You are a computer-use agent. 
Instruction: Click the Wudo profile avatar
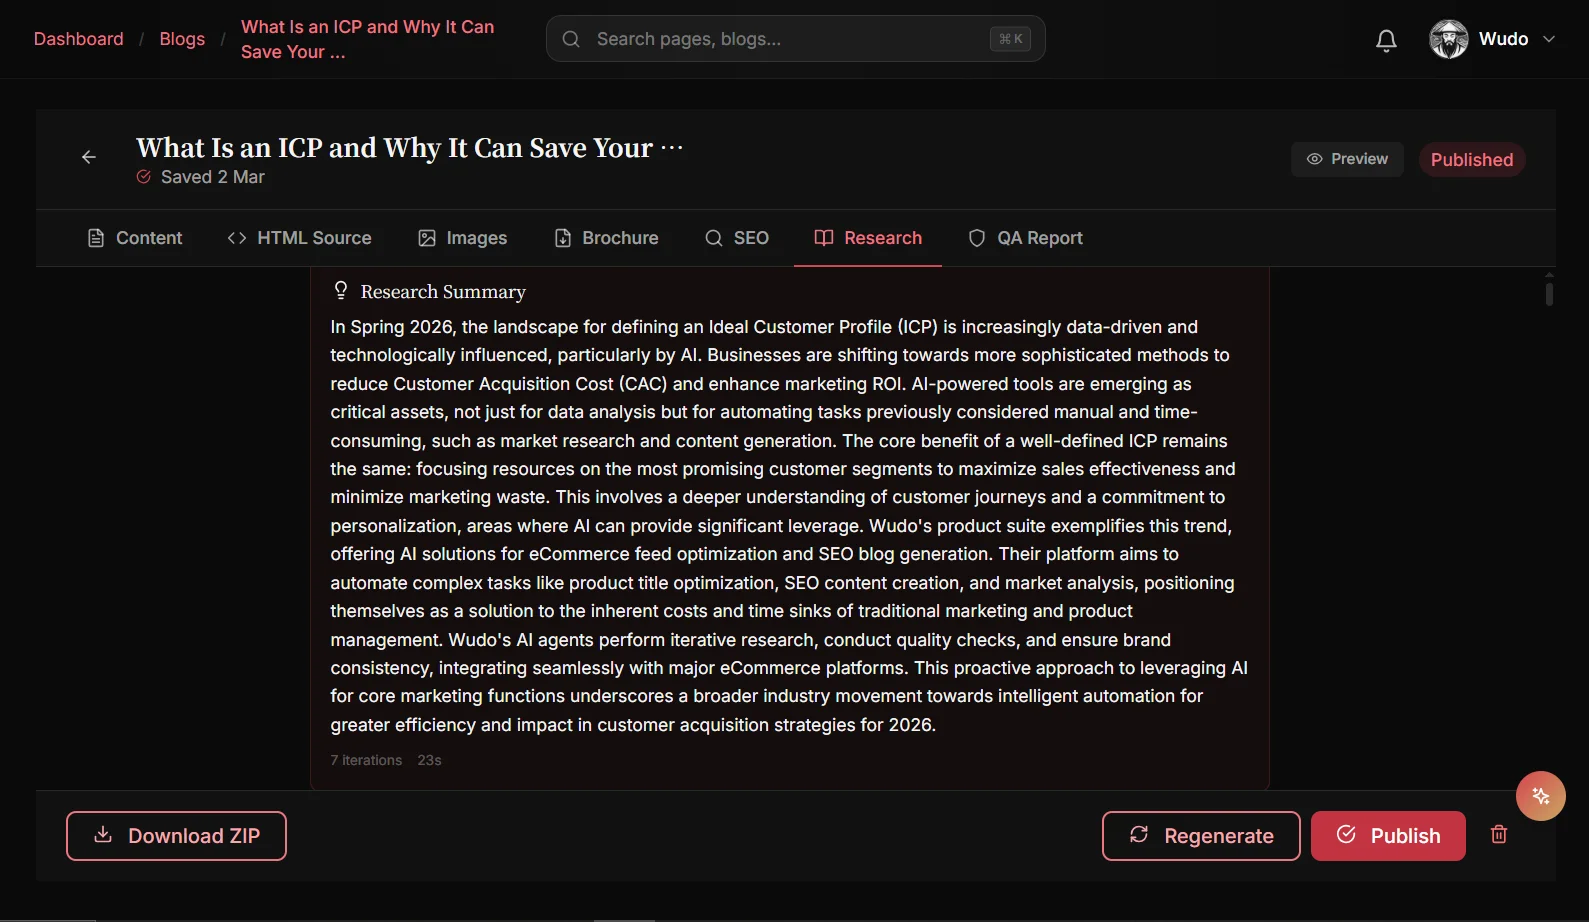(x=1448, y=39)
